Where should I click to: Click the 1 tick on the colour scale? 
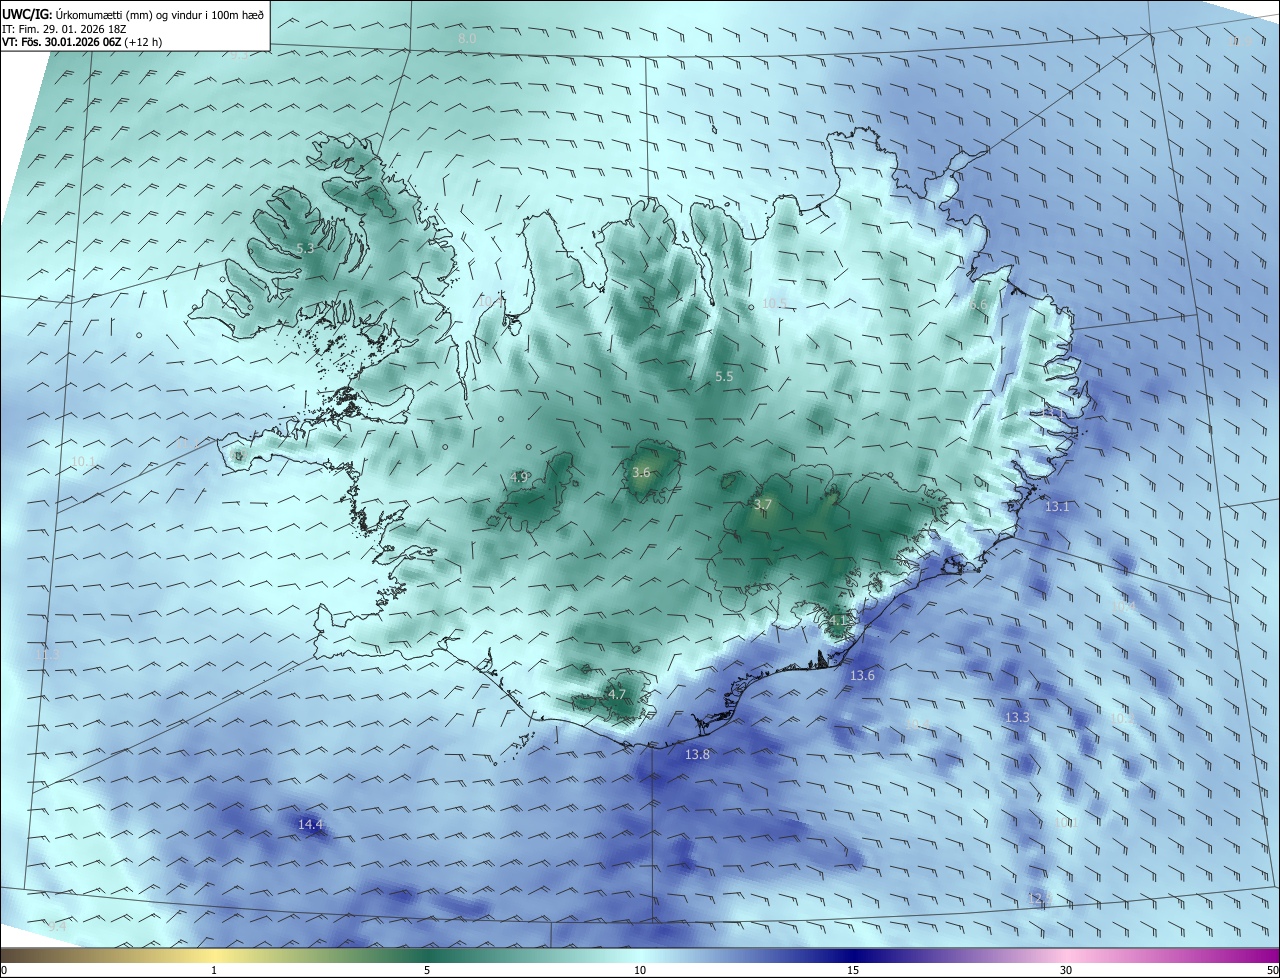coord(214,970)
